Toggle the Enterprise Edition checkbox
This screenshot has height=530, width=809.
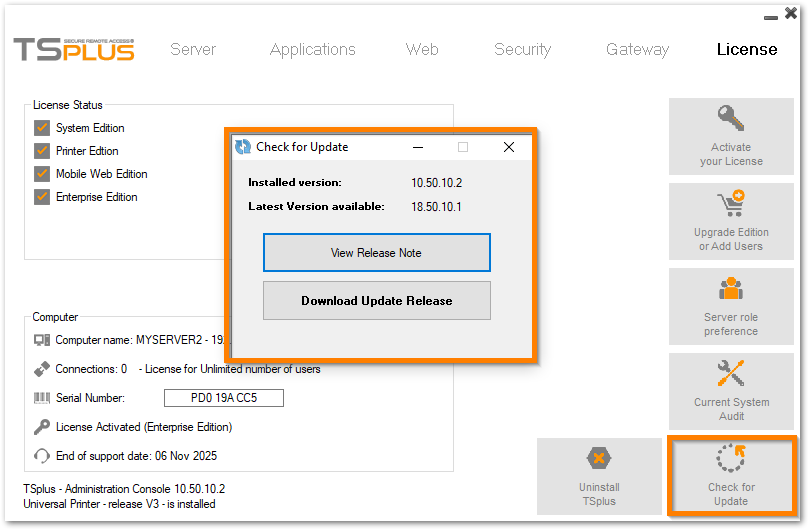[x=42, y=197]
